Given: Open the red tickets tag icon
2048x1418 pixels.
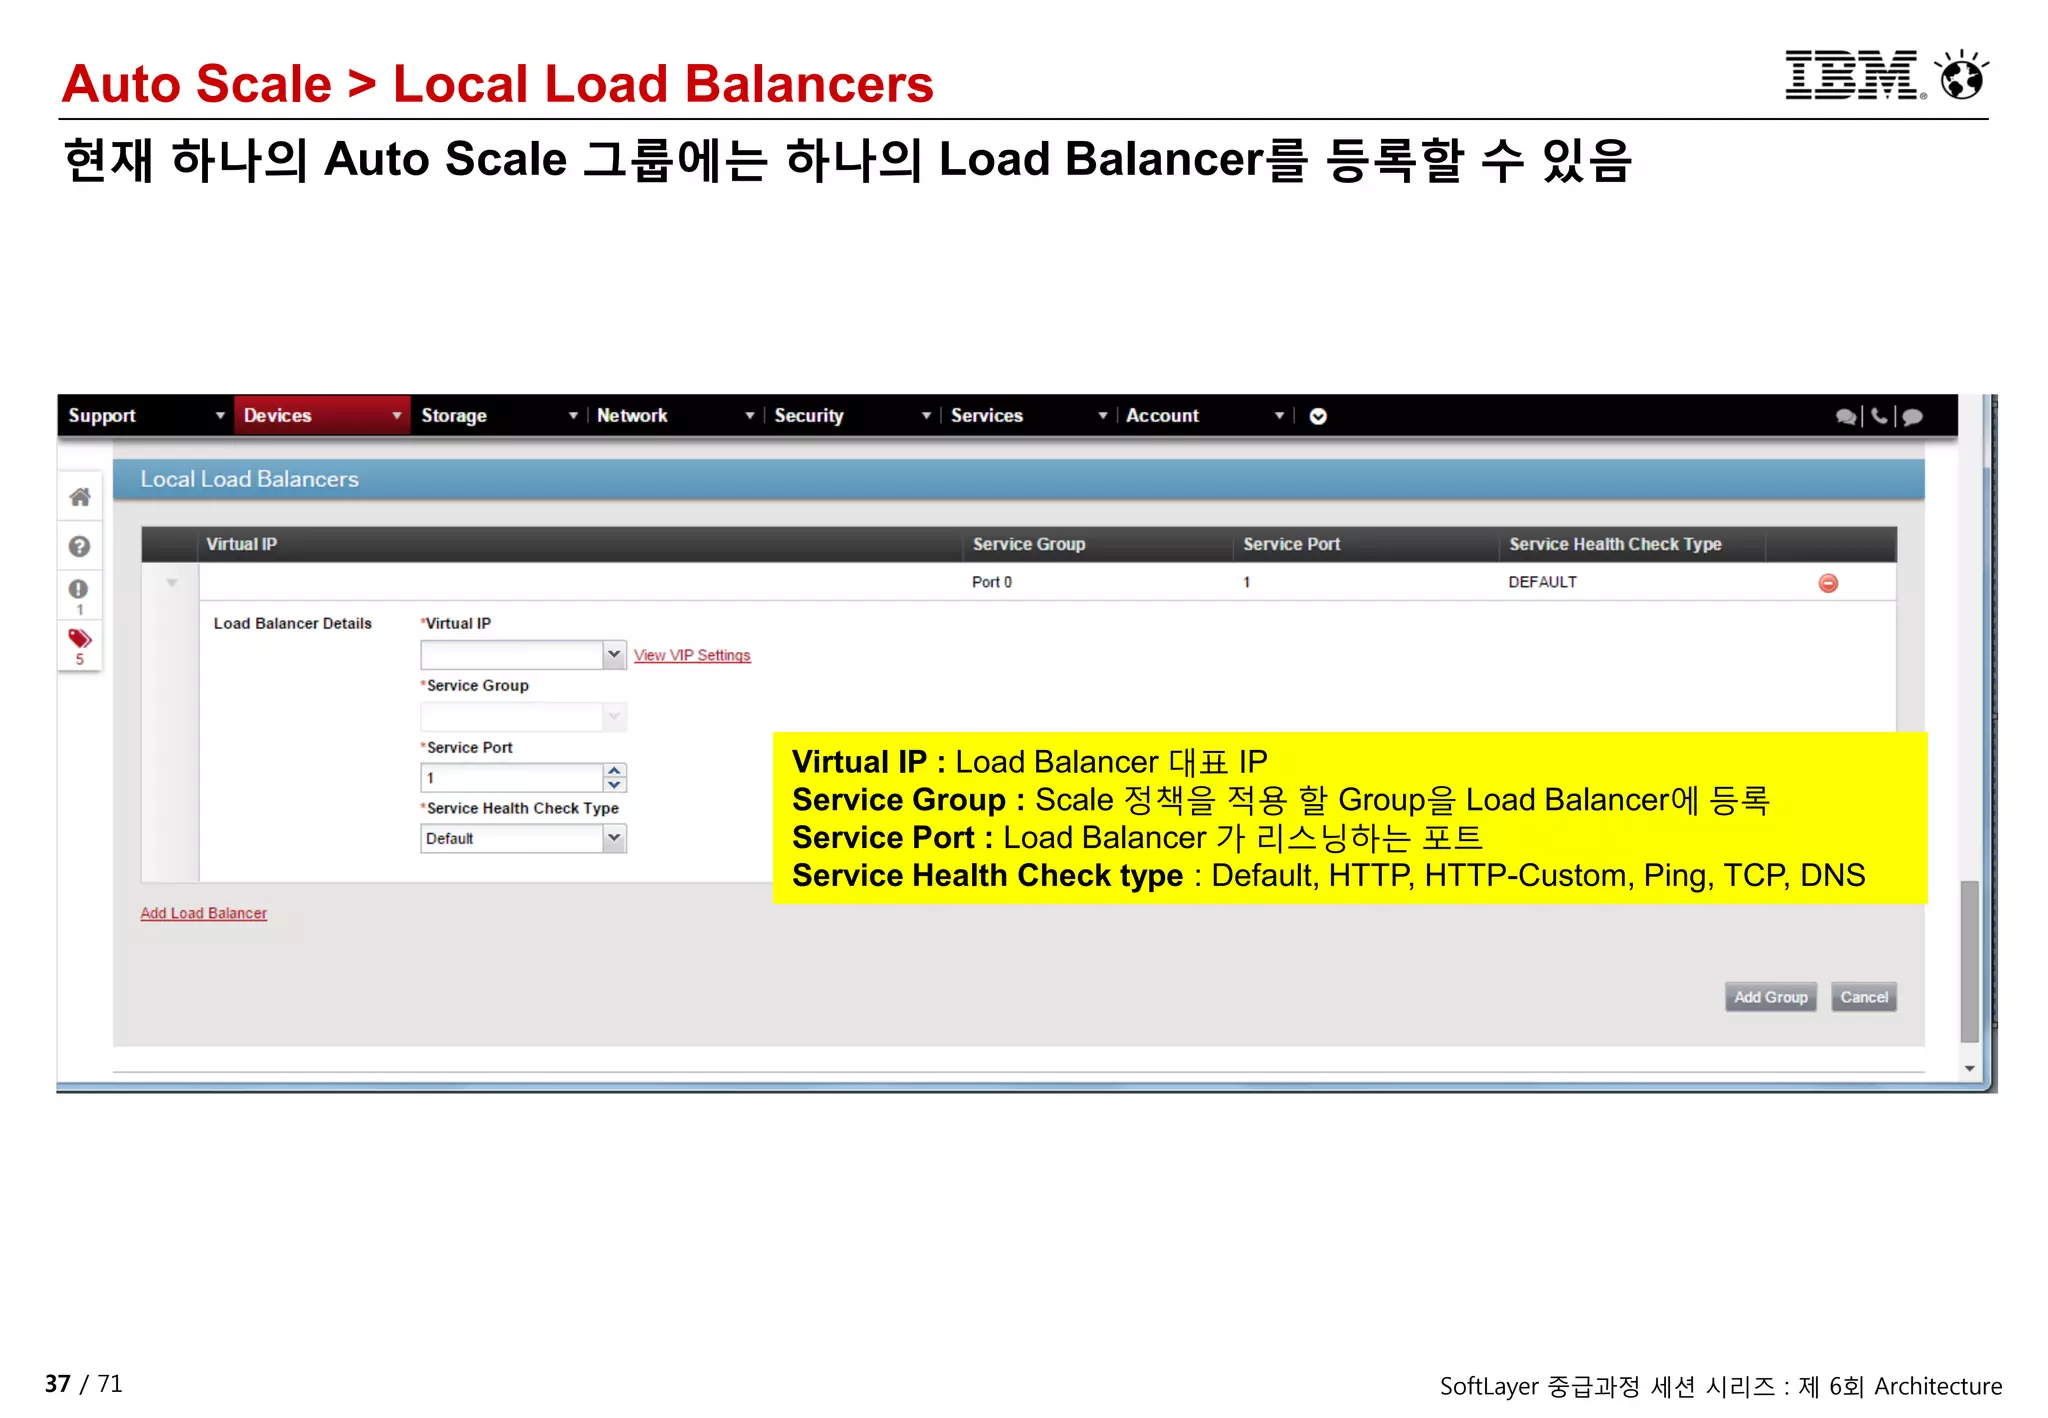Looking at the screenshot, I should pyautogui.click(x=80, y=638).
